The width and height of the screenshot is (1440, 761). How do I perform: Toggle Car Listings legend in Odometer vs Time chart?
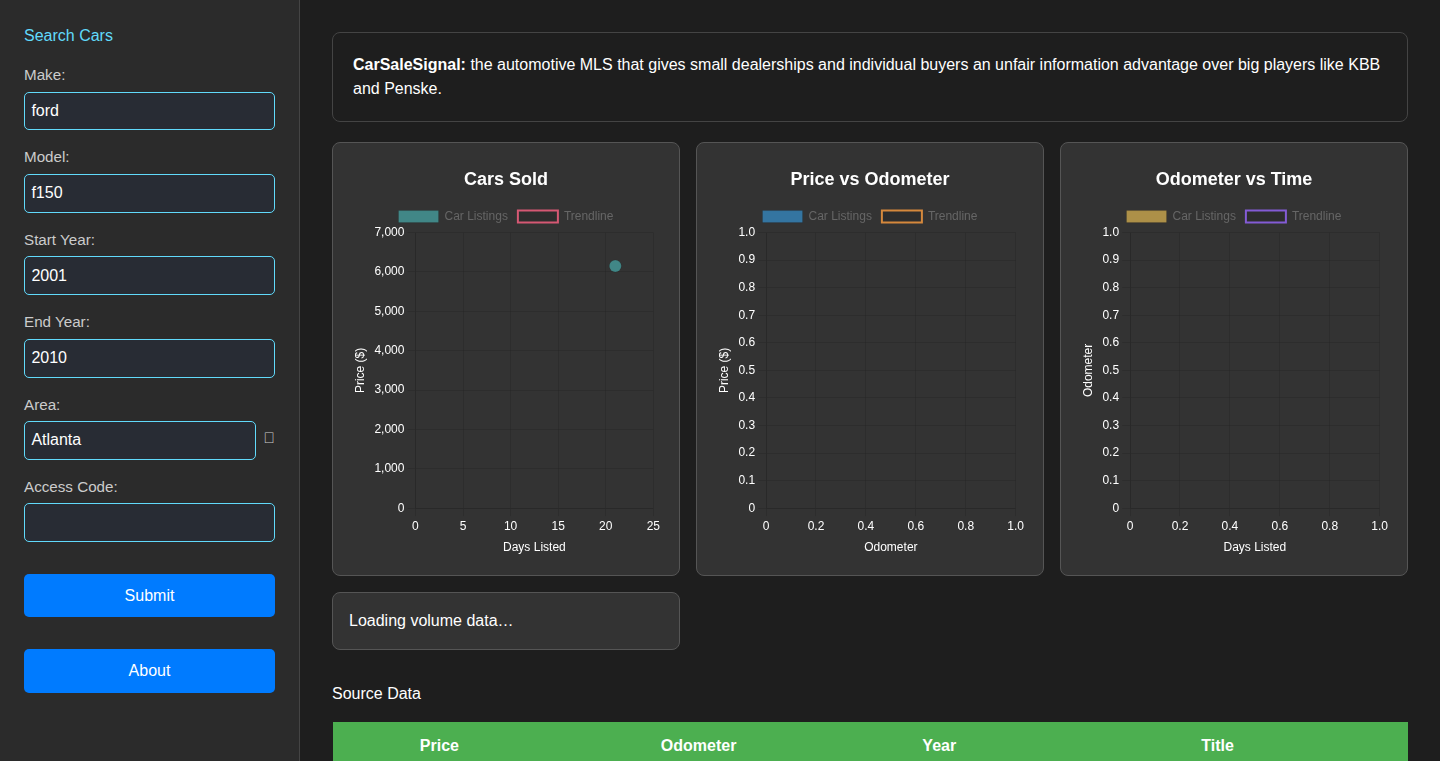(1181, 216)
